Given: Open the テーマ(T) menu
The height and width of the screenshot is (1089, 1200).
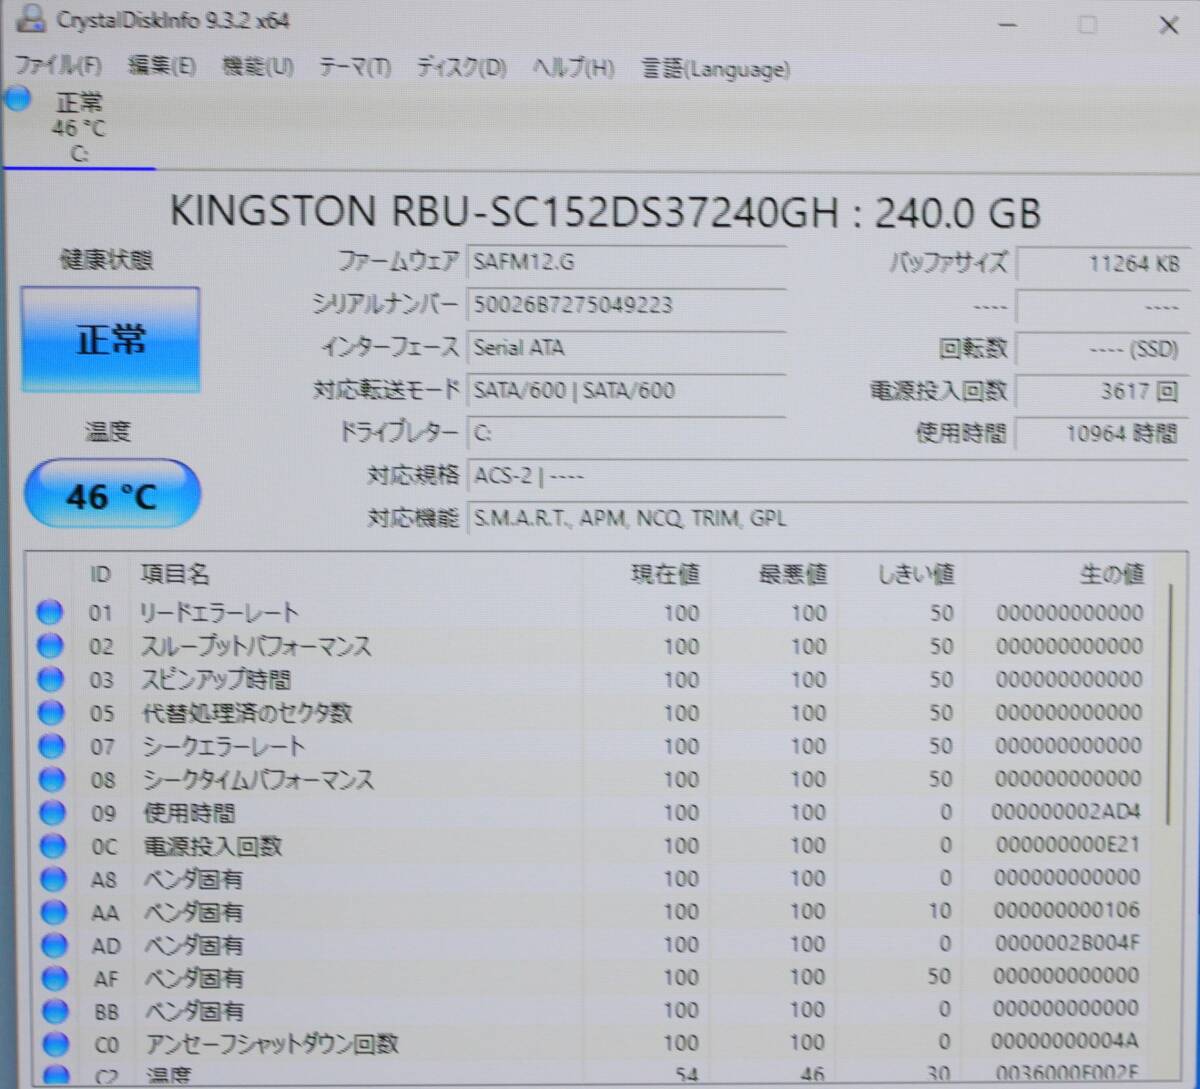Looking at the screenshot, I should pos(354,68).
